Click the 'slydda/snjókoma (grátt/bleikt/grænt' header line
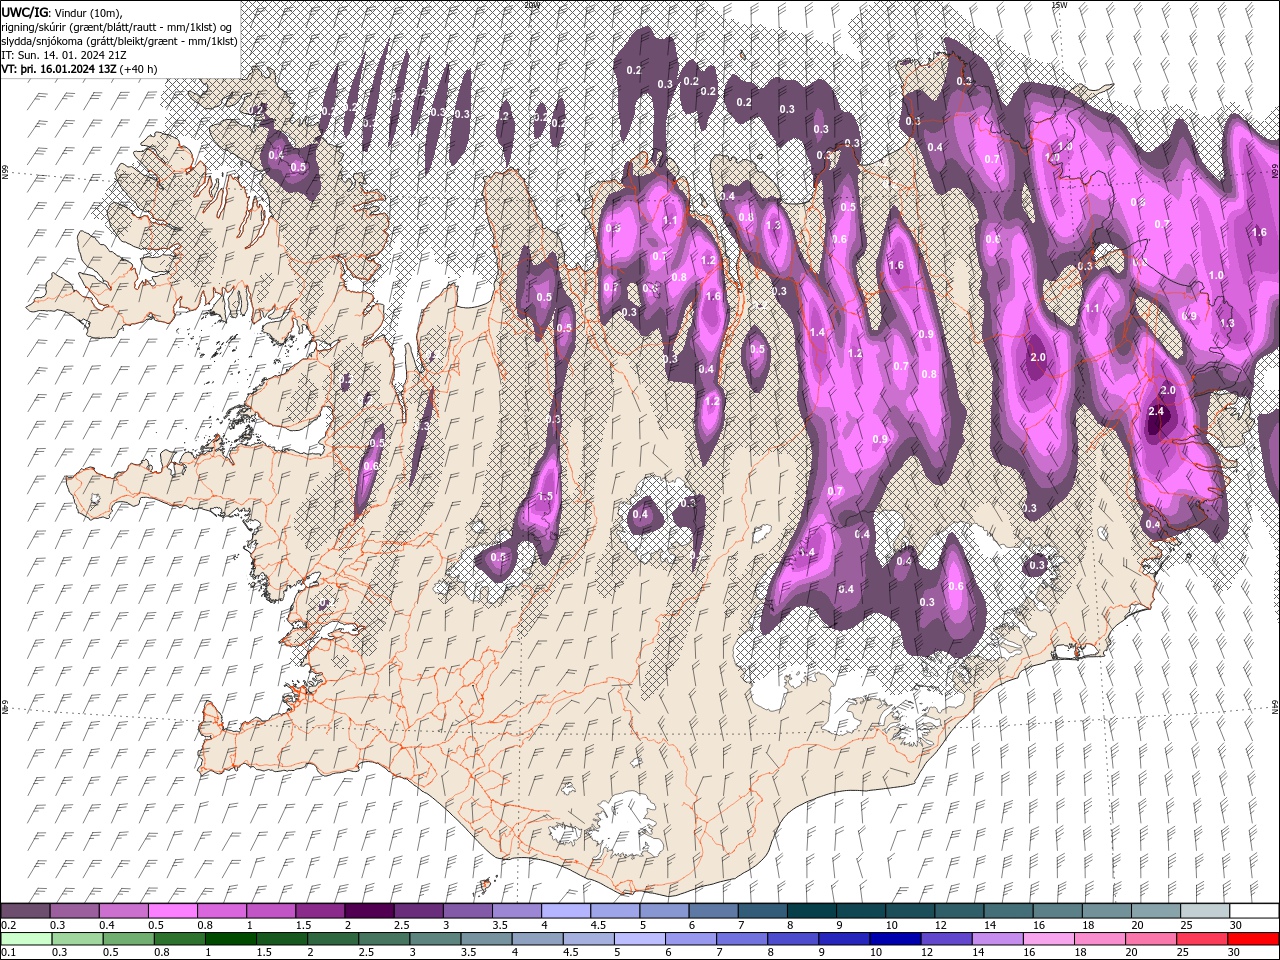 tap(119, 41)
